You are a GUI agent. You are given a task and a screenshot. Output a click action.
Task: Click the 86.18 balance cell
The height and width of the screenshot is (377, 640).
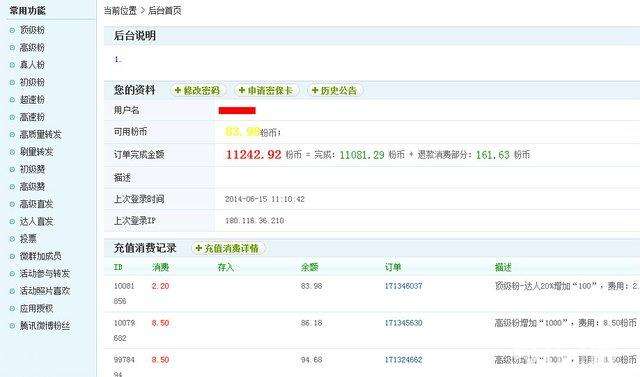point(311,323)
